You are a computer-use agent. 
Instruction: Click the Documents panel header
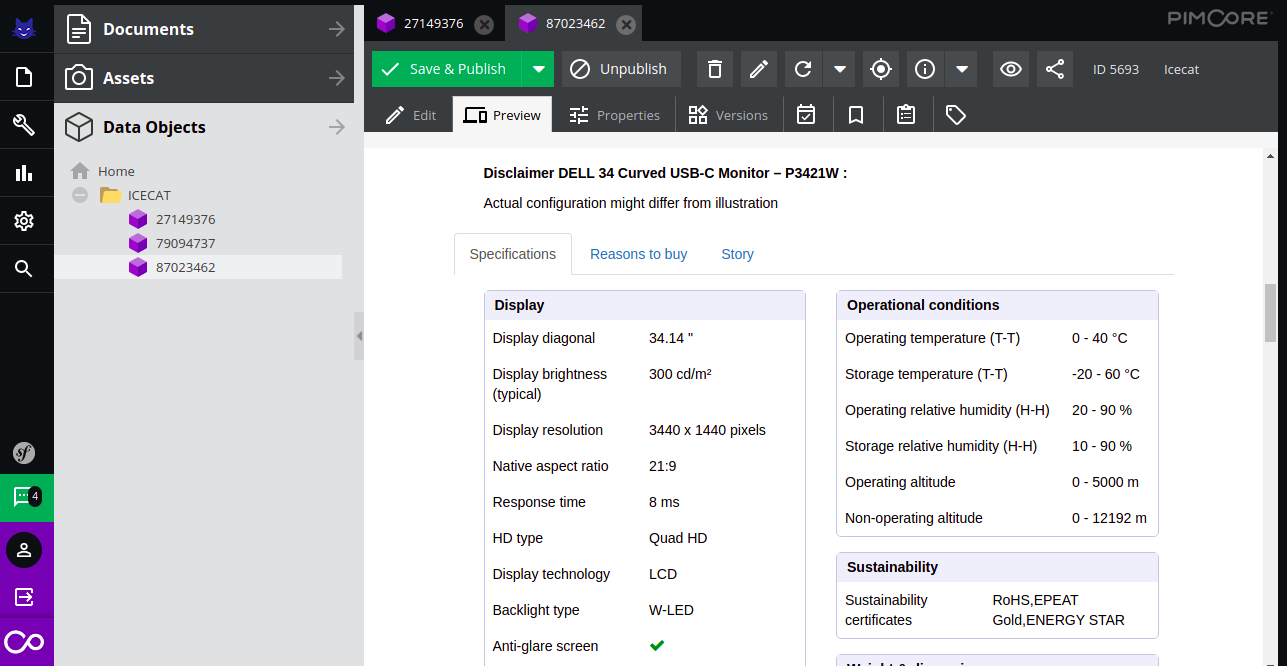coord(204,29)
